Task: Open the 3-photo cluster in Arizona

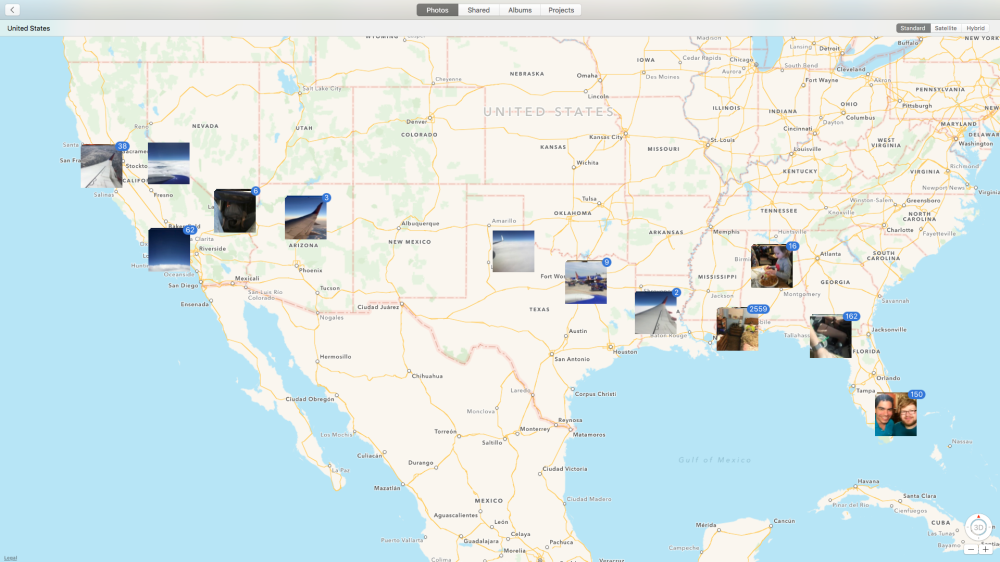Action: click(x=305, y=218)
